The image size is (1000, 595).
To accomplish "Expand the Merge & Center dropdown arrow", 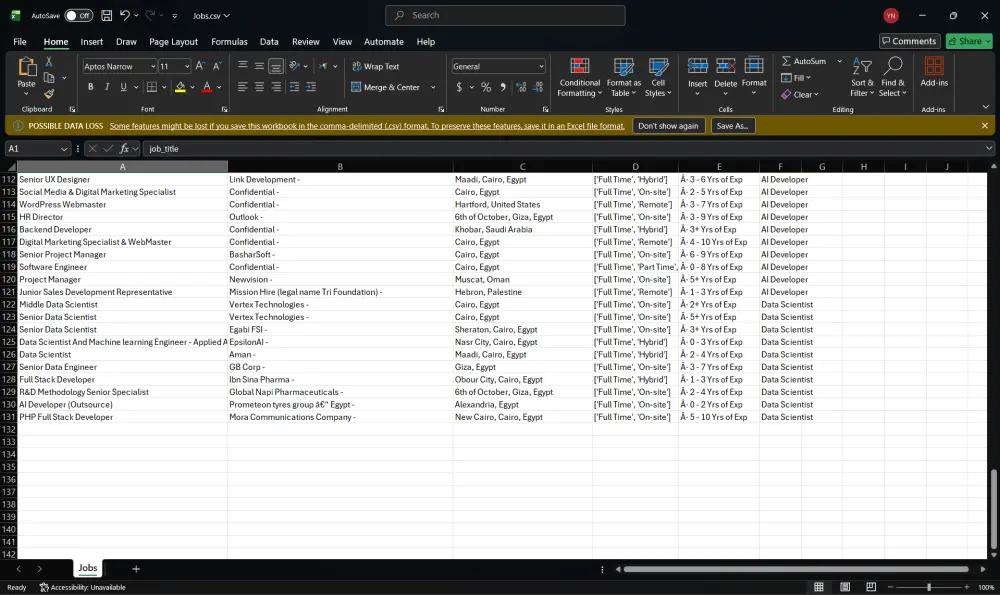I will 433,87.
